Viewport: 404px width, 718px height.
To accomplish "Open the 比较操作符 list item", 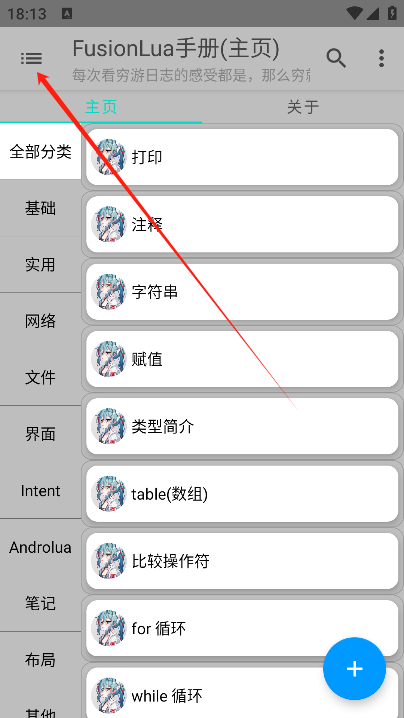I will coord(242,561).
